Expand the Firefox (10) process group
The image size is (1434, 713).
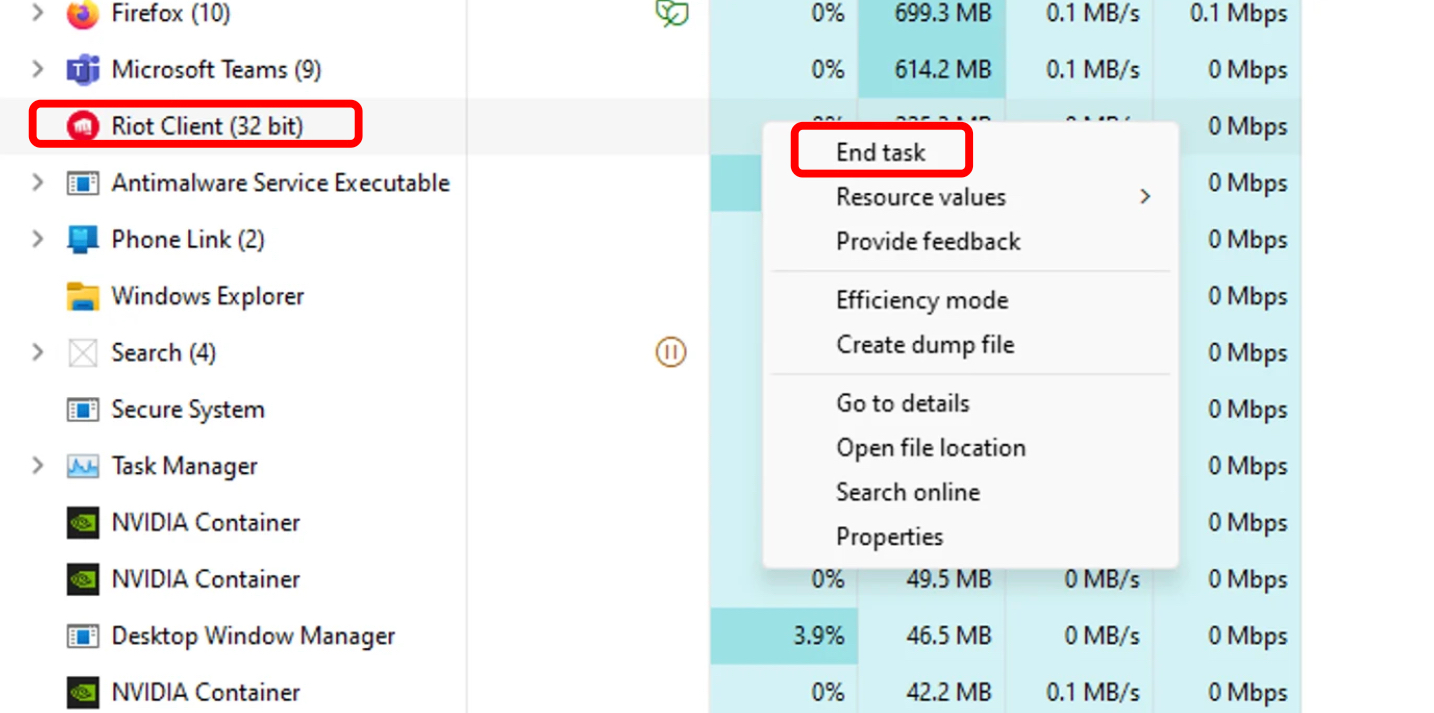38,13
